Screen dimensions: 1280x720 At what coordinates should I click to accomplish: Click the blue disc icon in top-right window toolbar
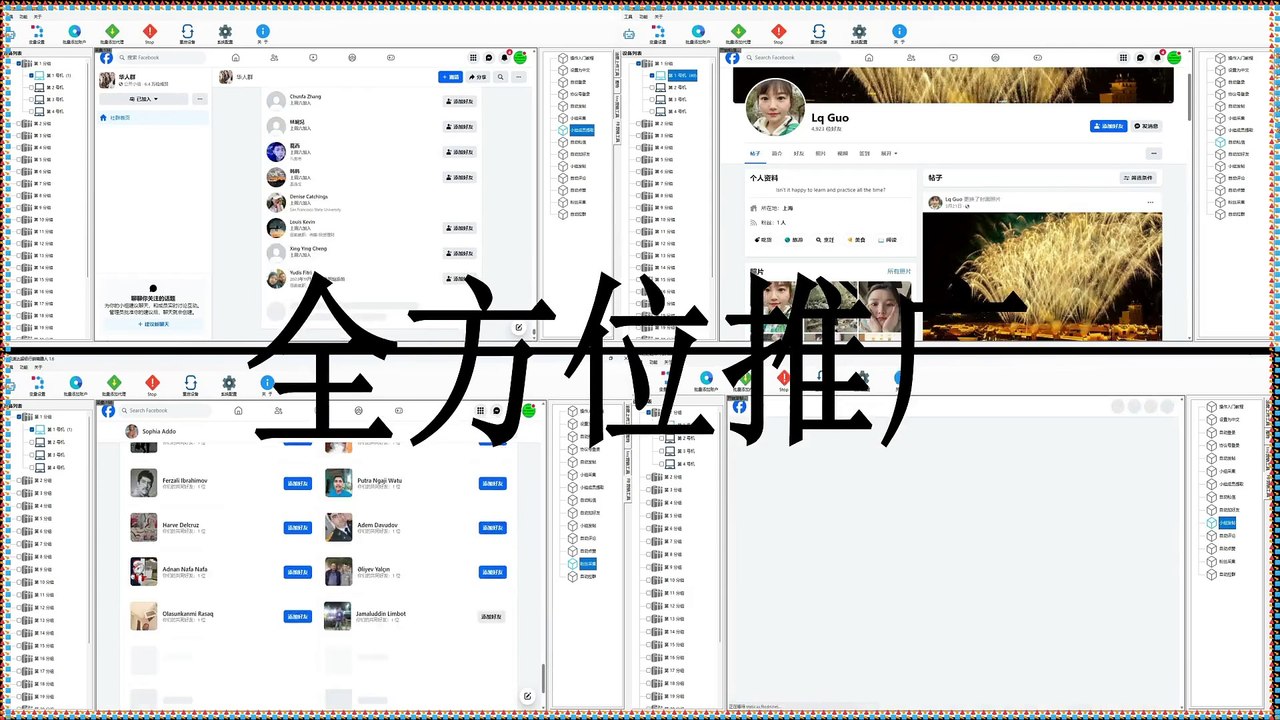(697, 31)
